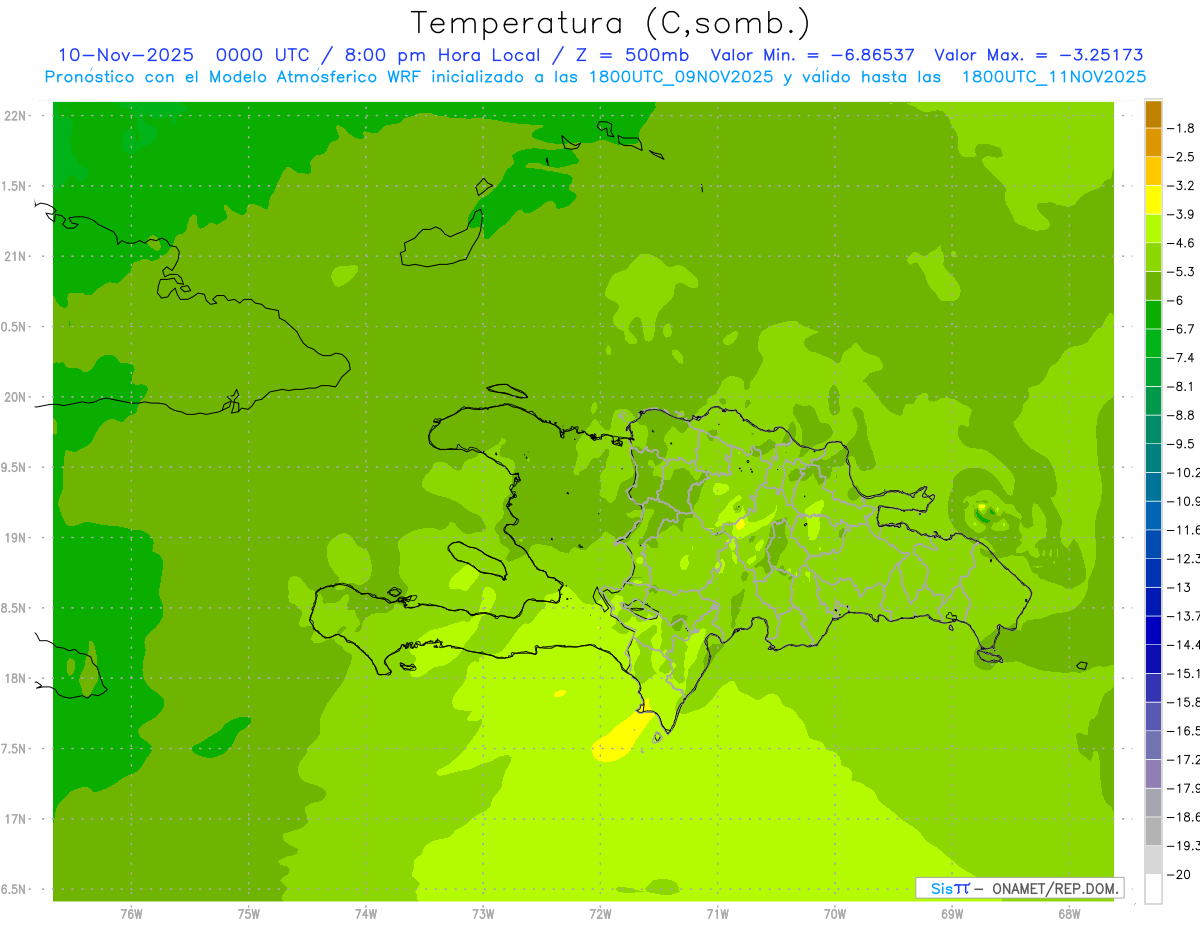Screen dimensions: 1200x927
Task: Click the "-3.2" color scale label
Action: [1182, 186]
